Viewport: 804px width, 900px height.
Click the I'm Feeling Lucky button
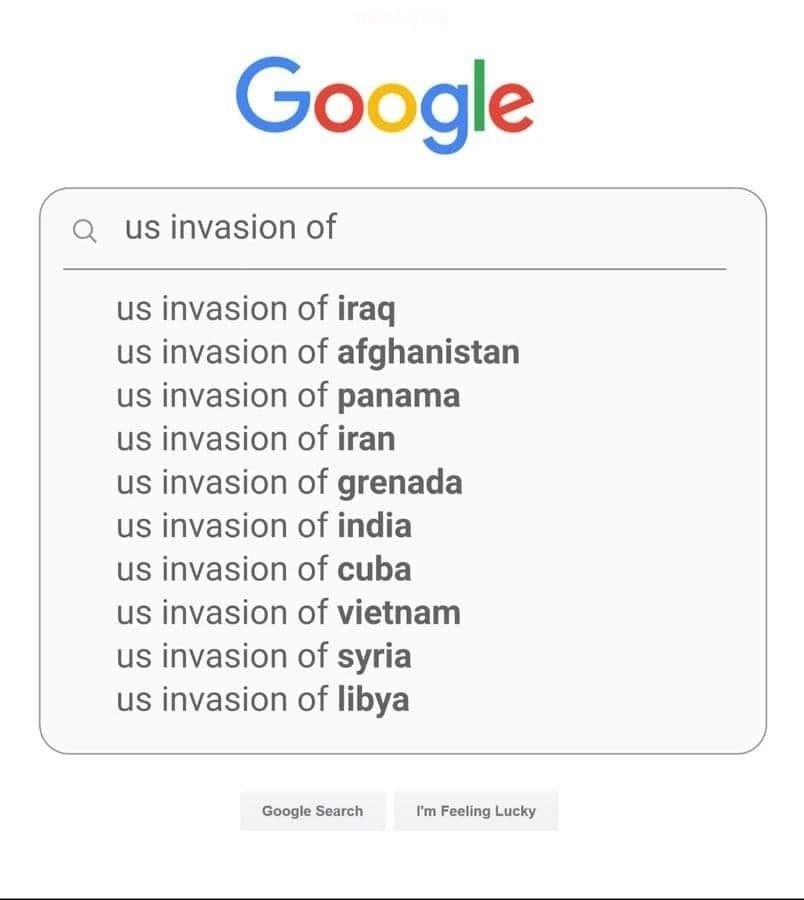click(x=476, y=811)
